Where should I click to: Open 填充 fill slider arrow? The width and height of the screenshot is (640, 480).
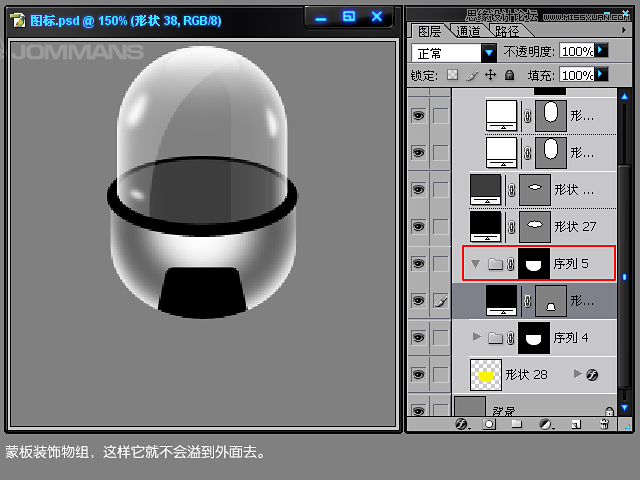[600, 74]
